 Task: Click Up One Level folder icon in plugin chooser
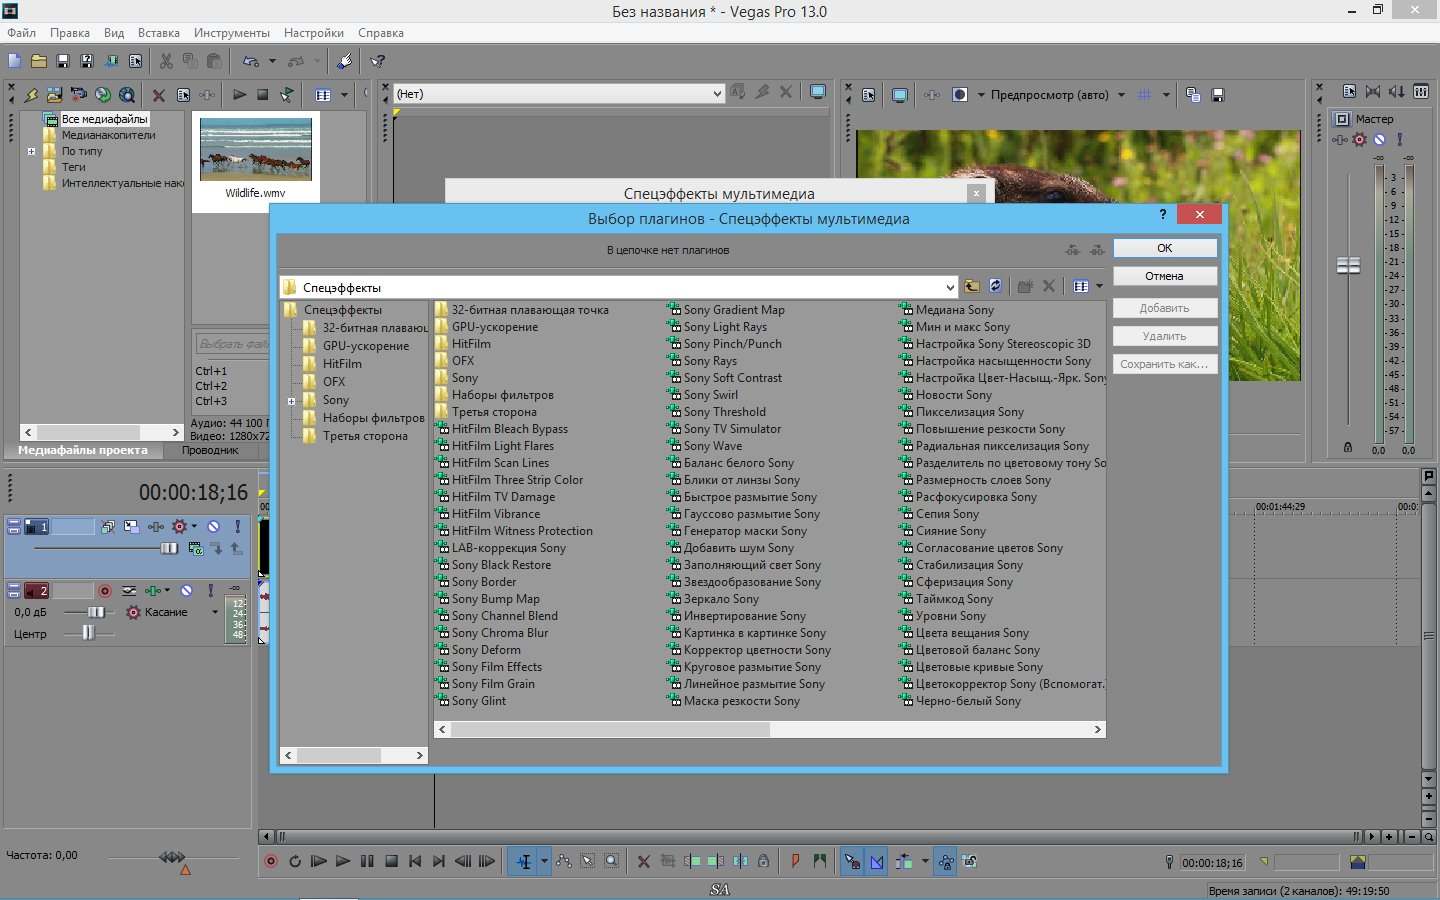(x=972, y=286)
